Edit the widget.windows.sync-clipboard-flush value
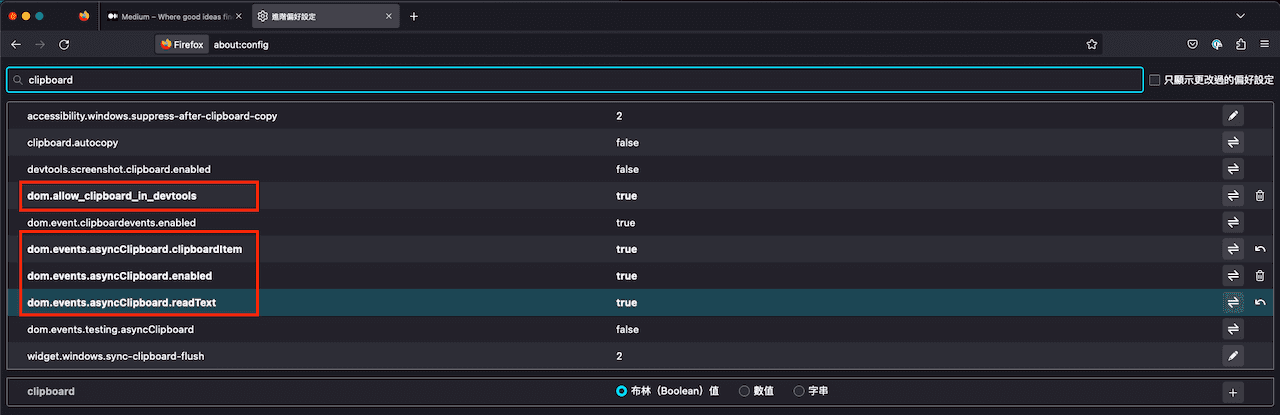 click(1233, 355)
